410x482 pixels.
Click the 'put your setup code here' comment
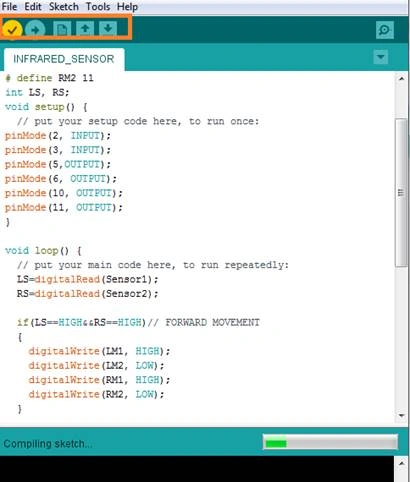[x=138, y=121]
